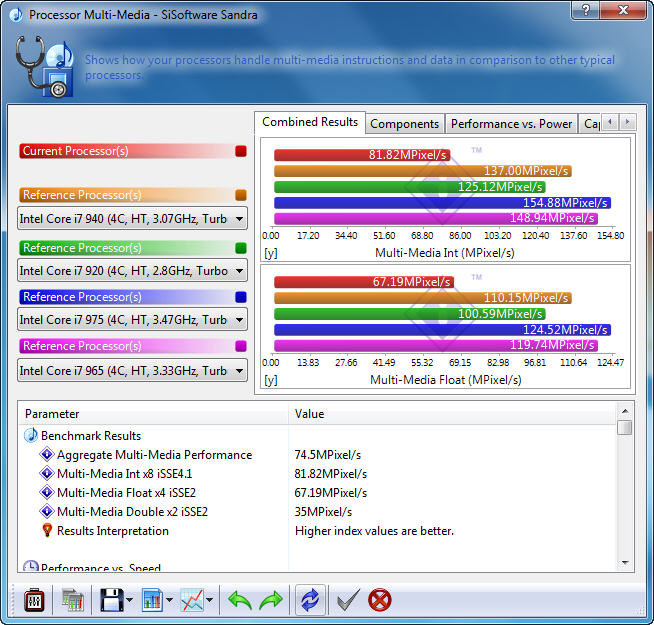This screenshot has height=625, width=654.
Task: Select the Multi-Media Float x4 iSSE2 row
Action: (x=318, y=493)
